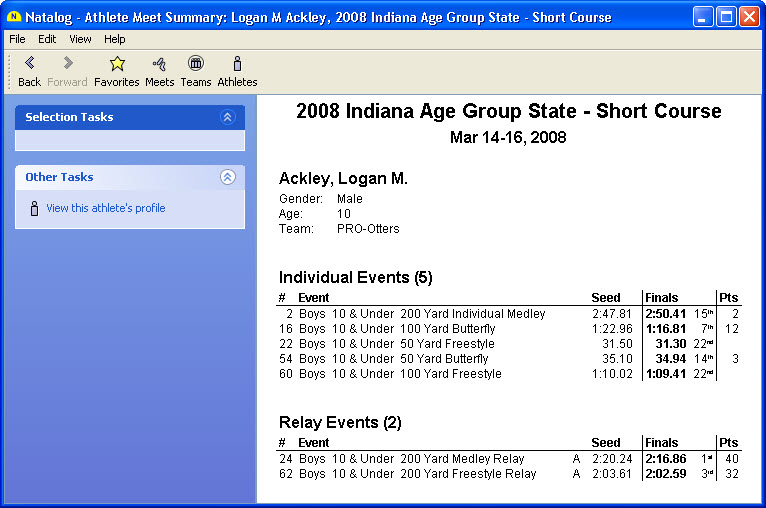766x508 pixels.
Task: Click the athlete icon beside profile link
Action: [x=34, y=209]
